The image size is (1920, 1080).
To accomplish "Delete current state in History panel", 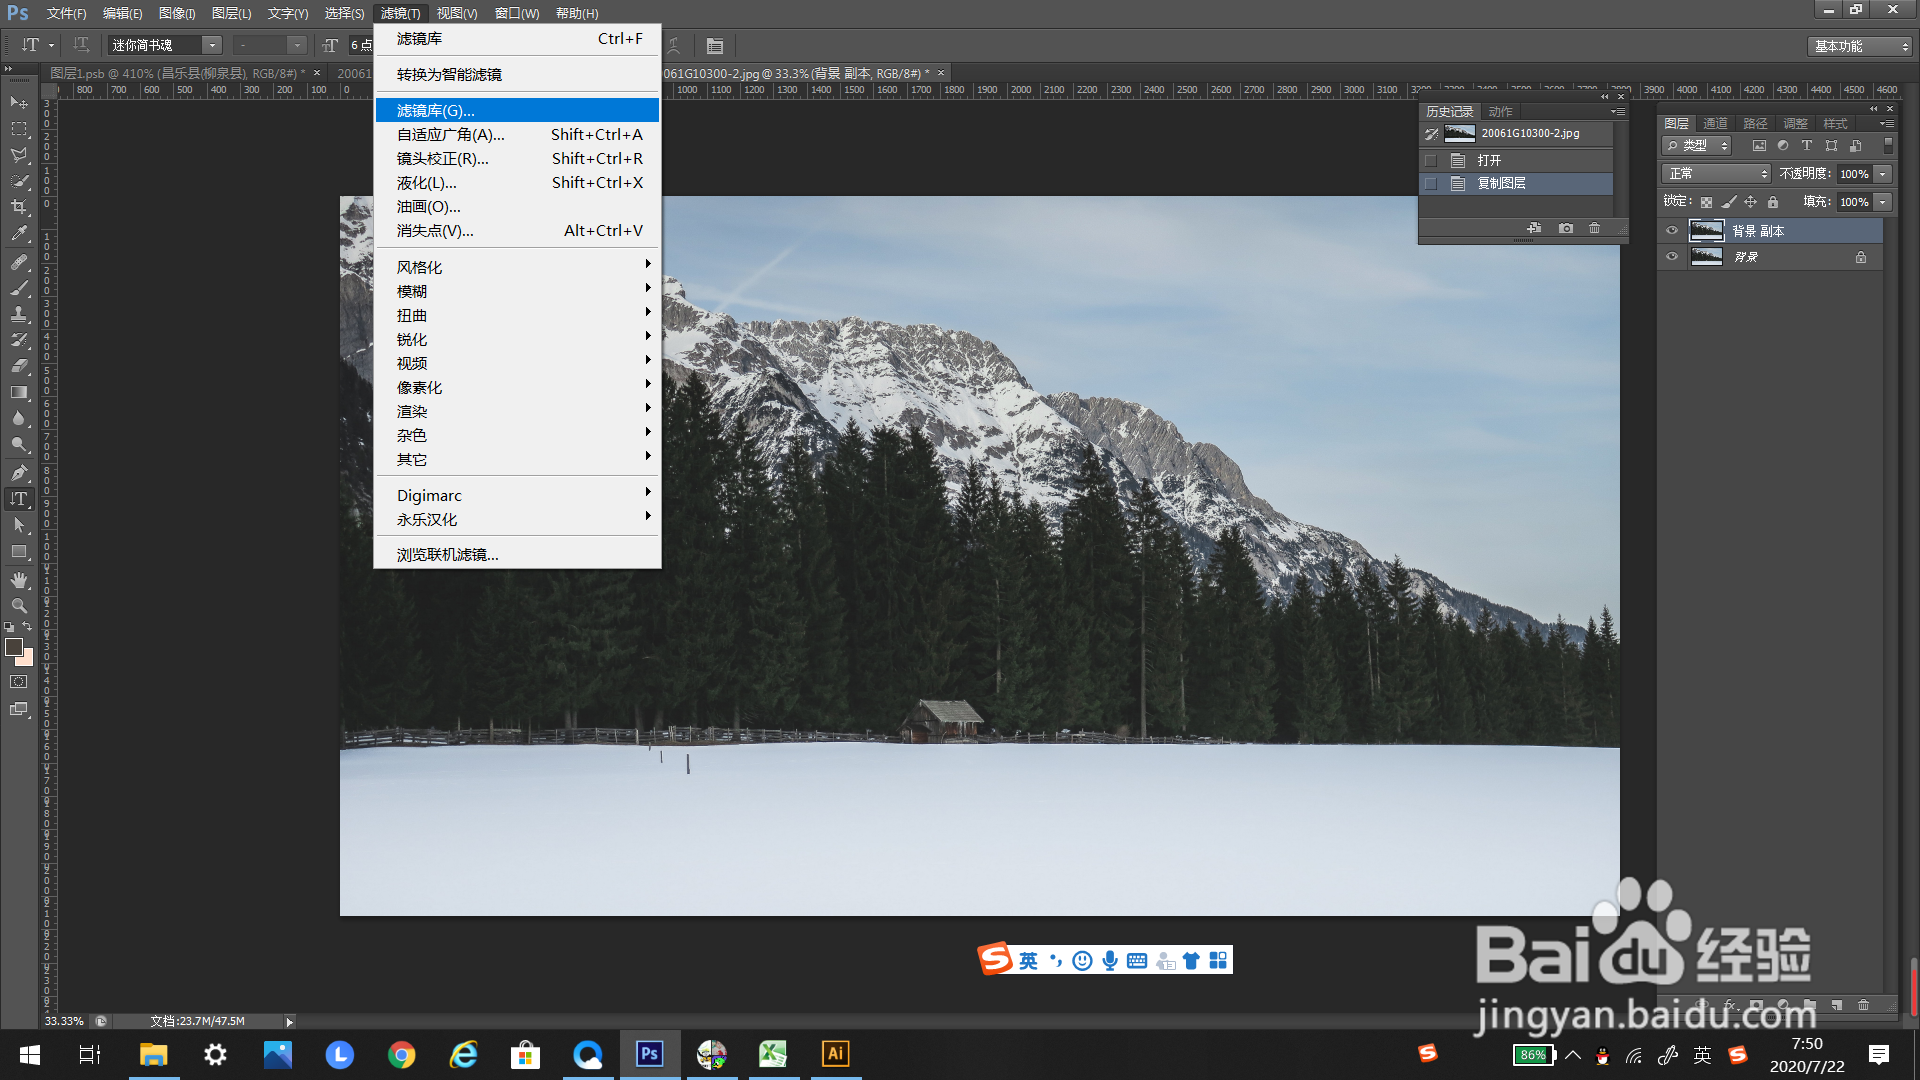I will click(1595, 229).
